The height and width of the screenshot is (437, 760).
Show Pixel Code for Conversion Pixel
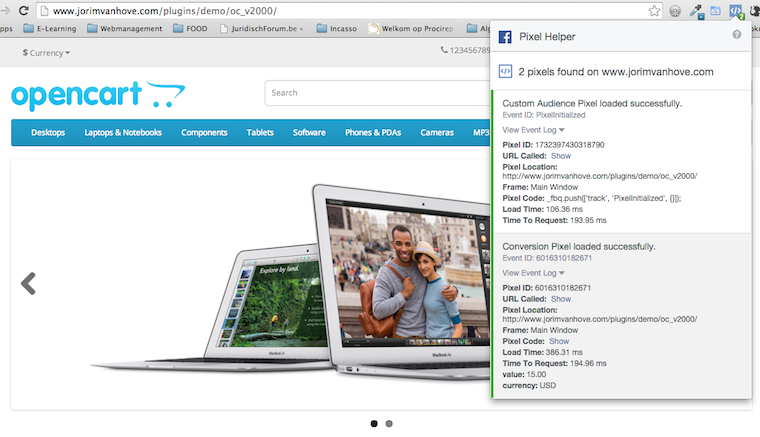click(559, 341)
